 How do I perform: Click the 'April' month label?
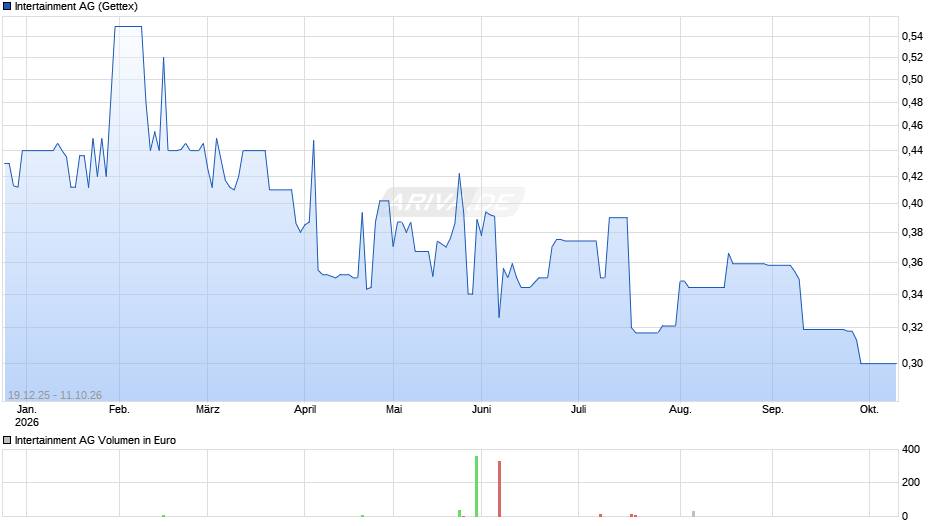[x=305, y=410]
